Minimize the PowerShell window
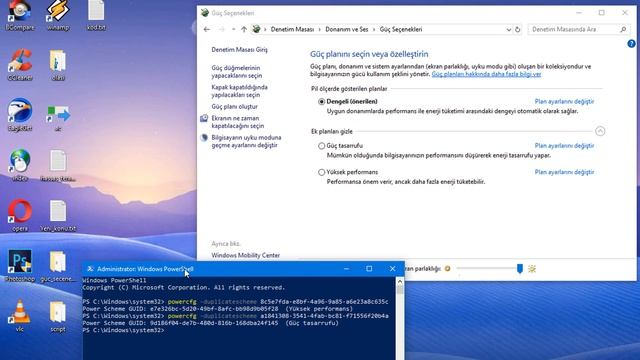 tap(346, 269)
